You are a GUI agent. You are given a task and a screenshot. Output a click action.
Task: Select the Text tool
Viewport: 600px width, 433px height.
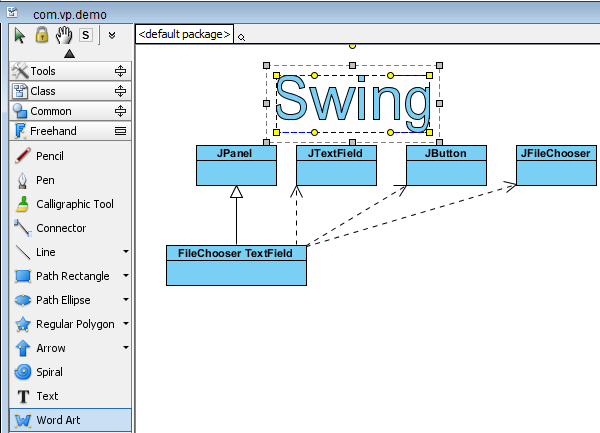70,396
